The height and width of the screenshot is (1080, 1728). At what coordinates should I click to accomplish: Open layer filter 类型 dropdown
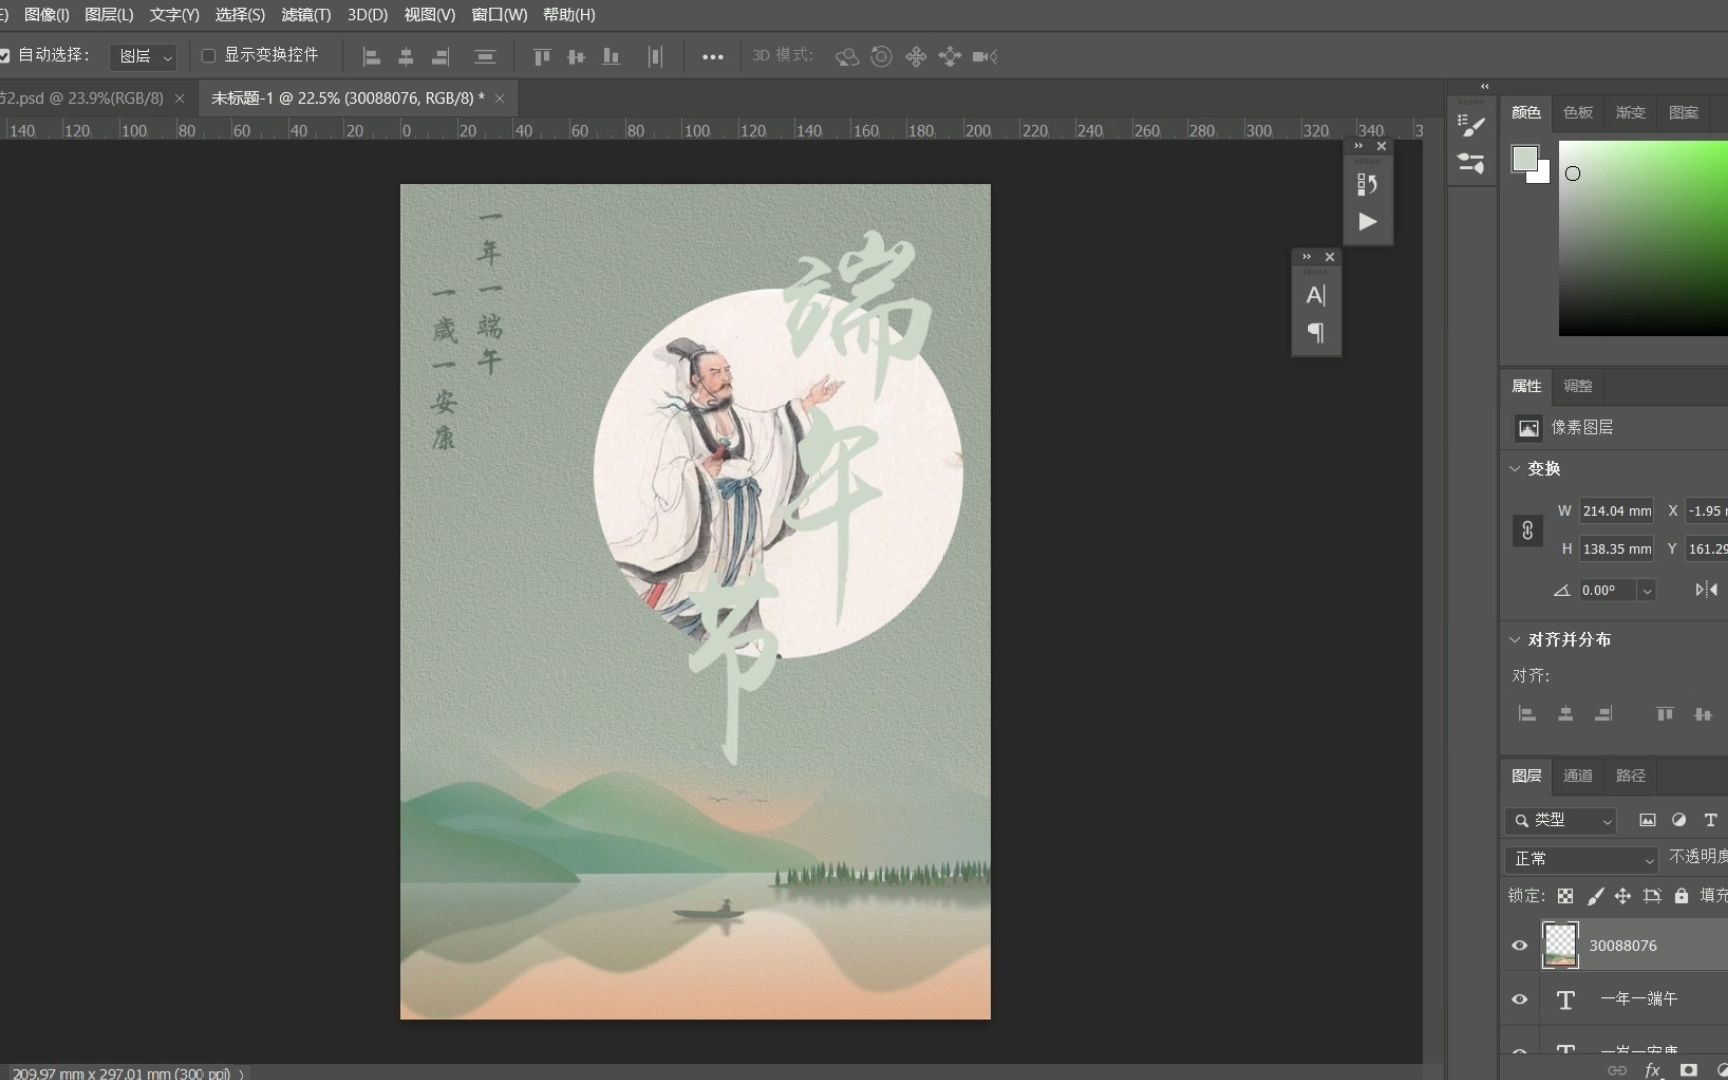click(1560, 820)
